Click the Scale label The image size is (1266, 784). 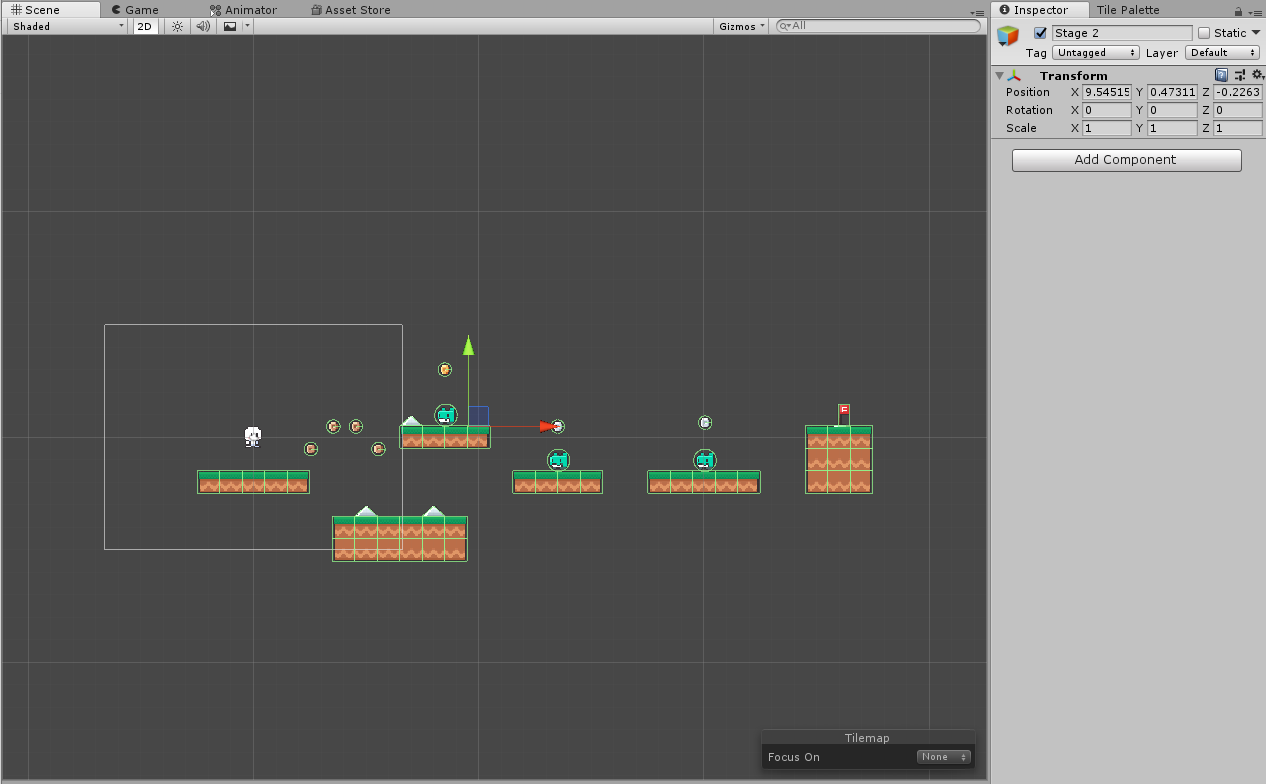pos(1021,128)
